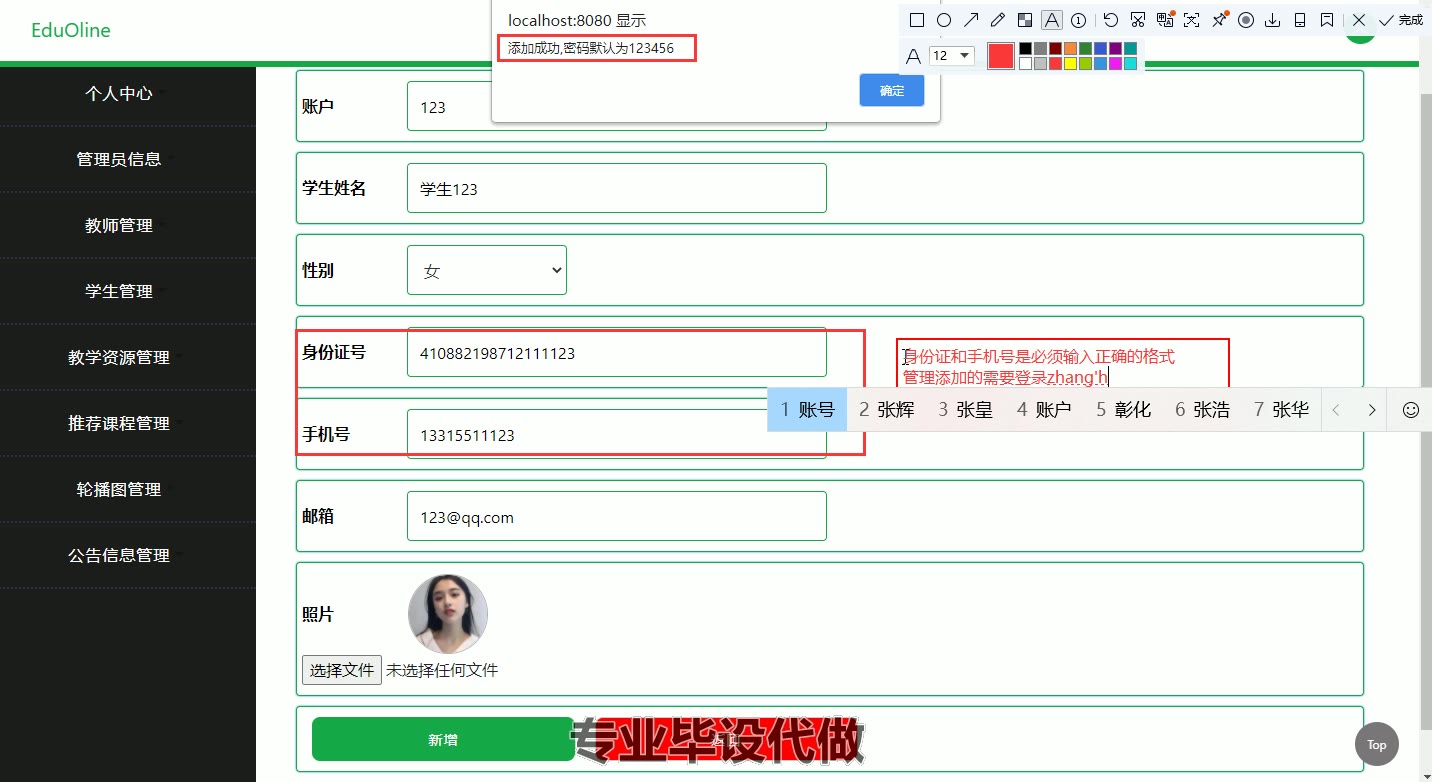Image resolution: width=1432 pixels, height=782 pixels.
Task: Pick the yellow color swatch
Action: click(1070, 63)
